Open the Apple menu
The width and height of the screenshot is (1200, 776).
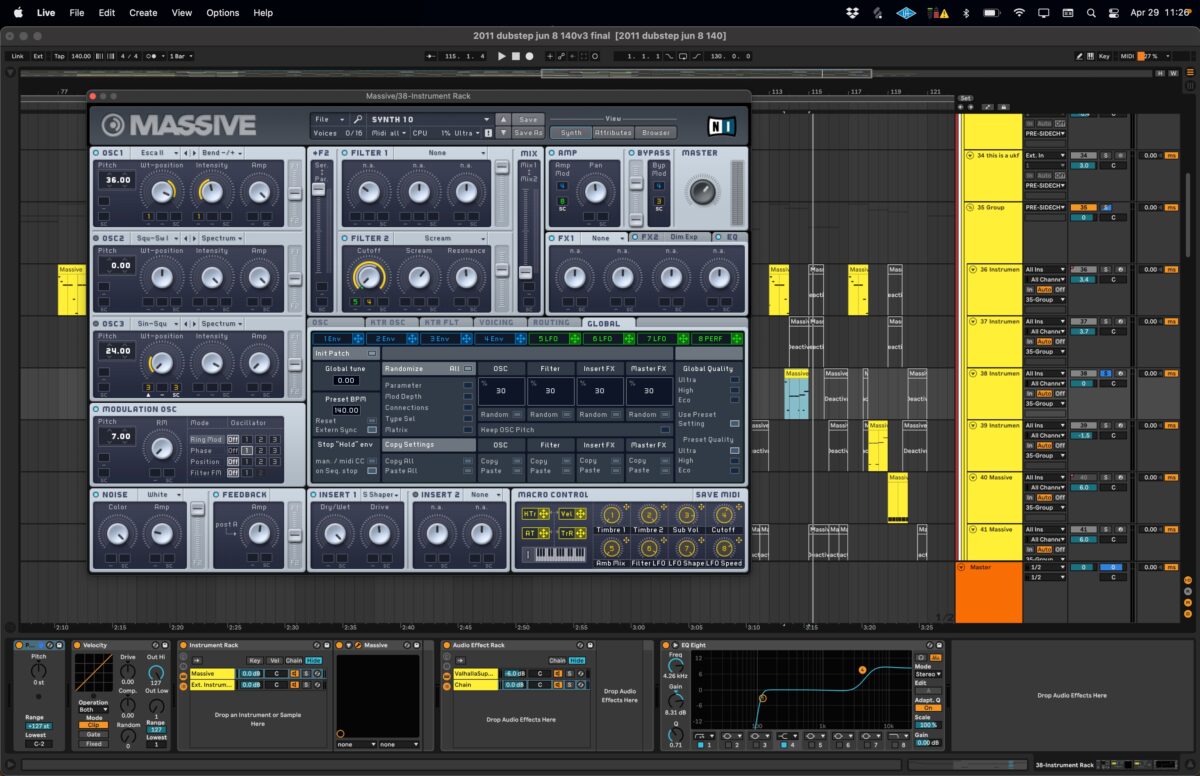coord(18,13)
